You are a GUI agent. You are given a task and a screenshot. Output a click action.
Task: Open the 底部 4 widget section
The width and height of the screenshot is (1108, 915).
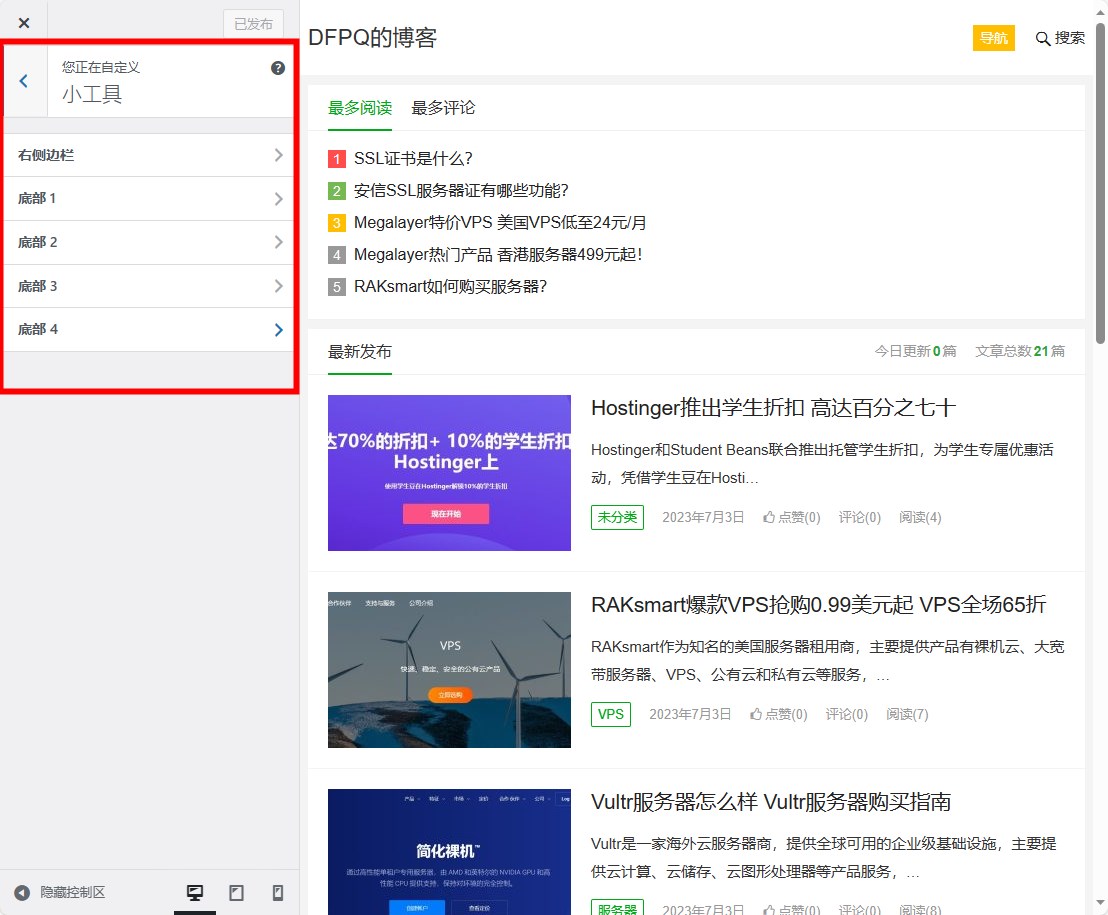[149, 329]
